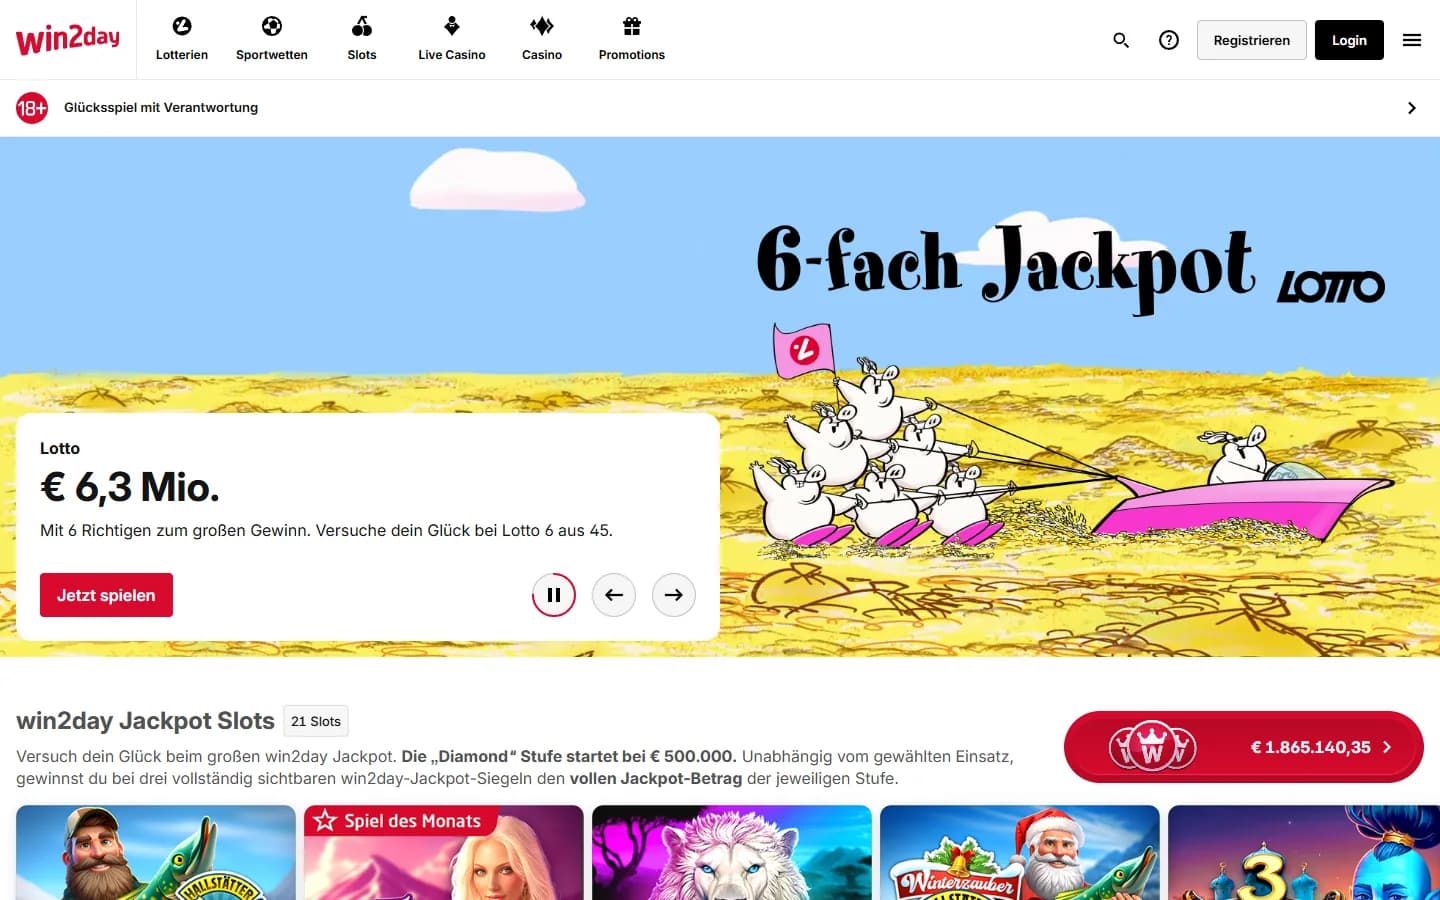Open the Promotions section

coord(632,40)
